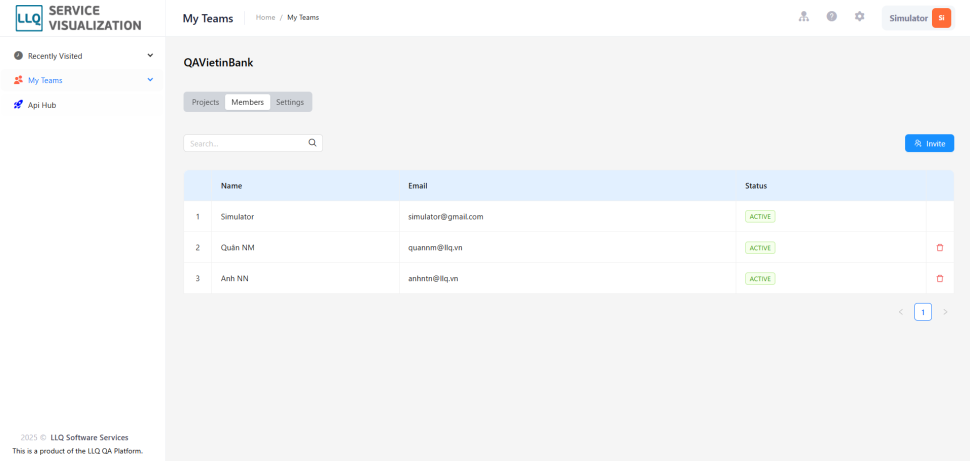Screen dimensions: 970x461
Task: Click the My Teams people icon
Action: pyautogui.click(x=18, y=80)
